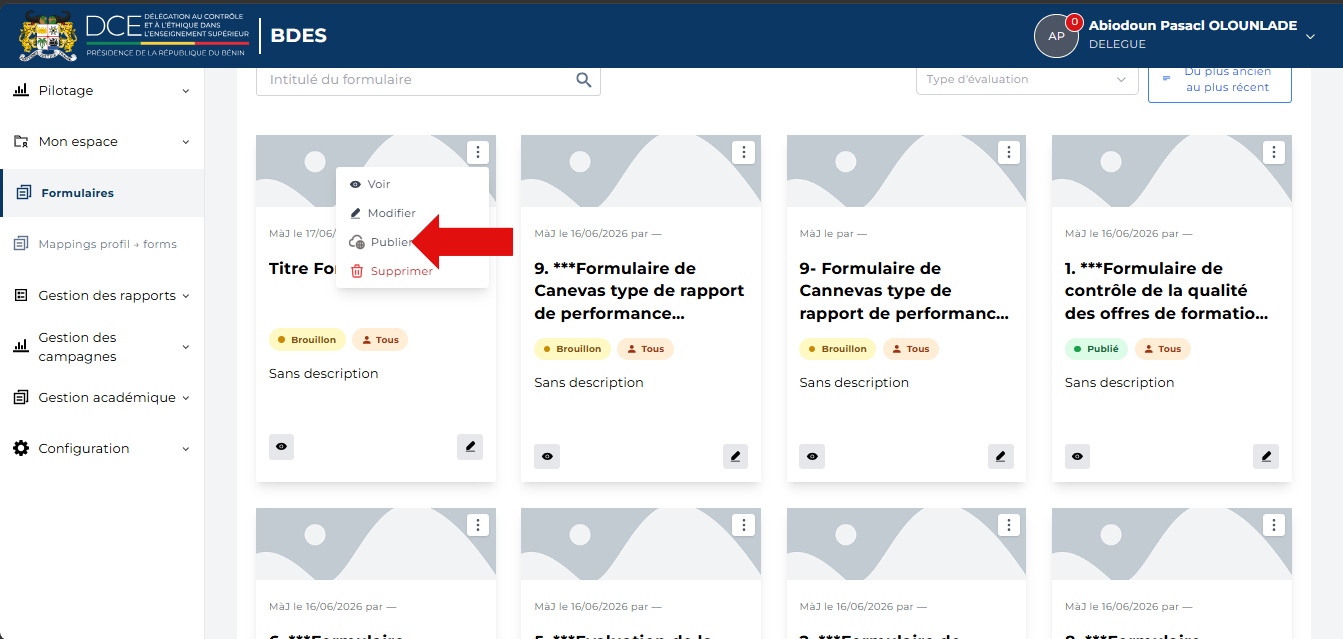This screenshot has width=1343, height=639.
Task: Click the Brouillon badge on Titre Formulaire card
Action: [x=307, y=340]
